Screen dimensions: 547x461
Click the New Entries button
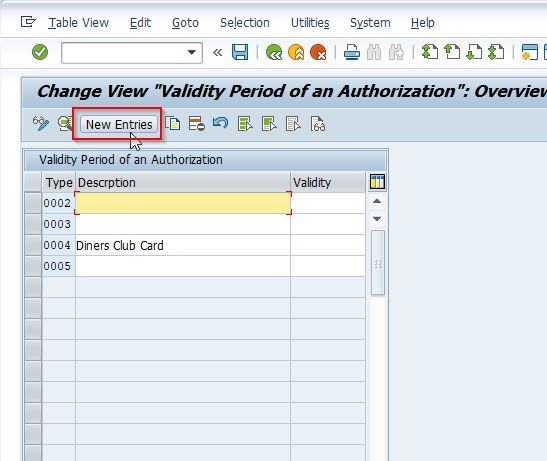click(119, 124)
